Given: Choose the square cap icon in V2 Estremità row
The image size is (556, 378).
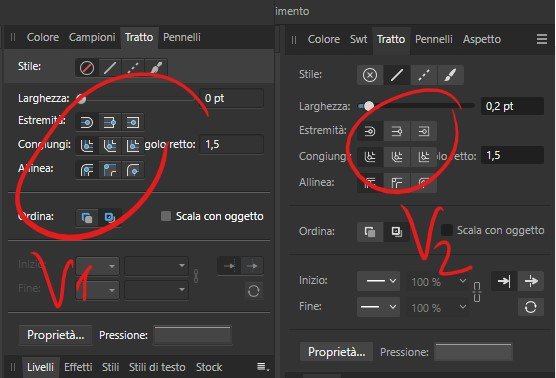Looking at the screenshot, I should 424,131.
